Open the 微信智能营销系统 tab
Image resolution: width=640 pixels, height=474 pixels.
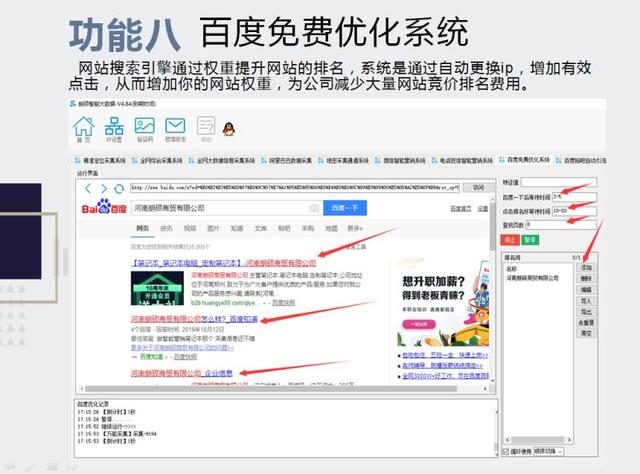(400, 160)
